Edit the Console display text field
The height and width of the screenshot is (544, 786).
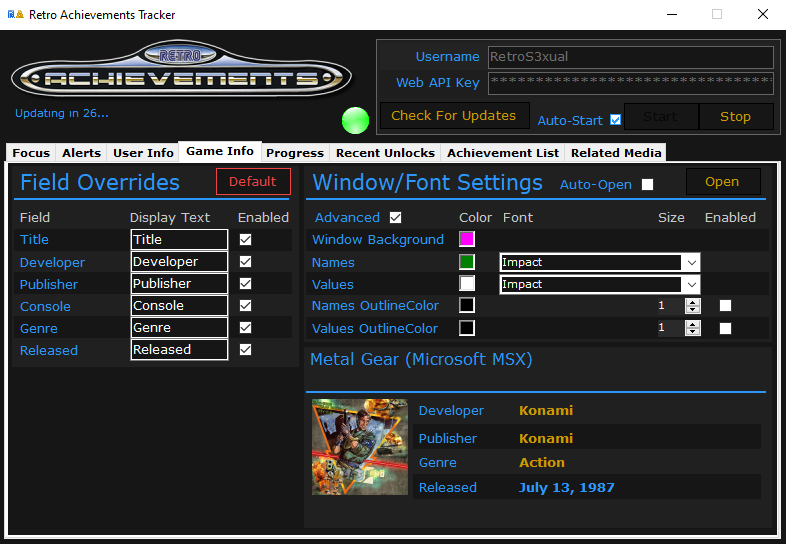[179, 306]
